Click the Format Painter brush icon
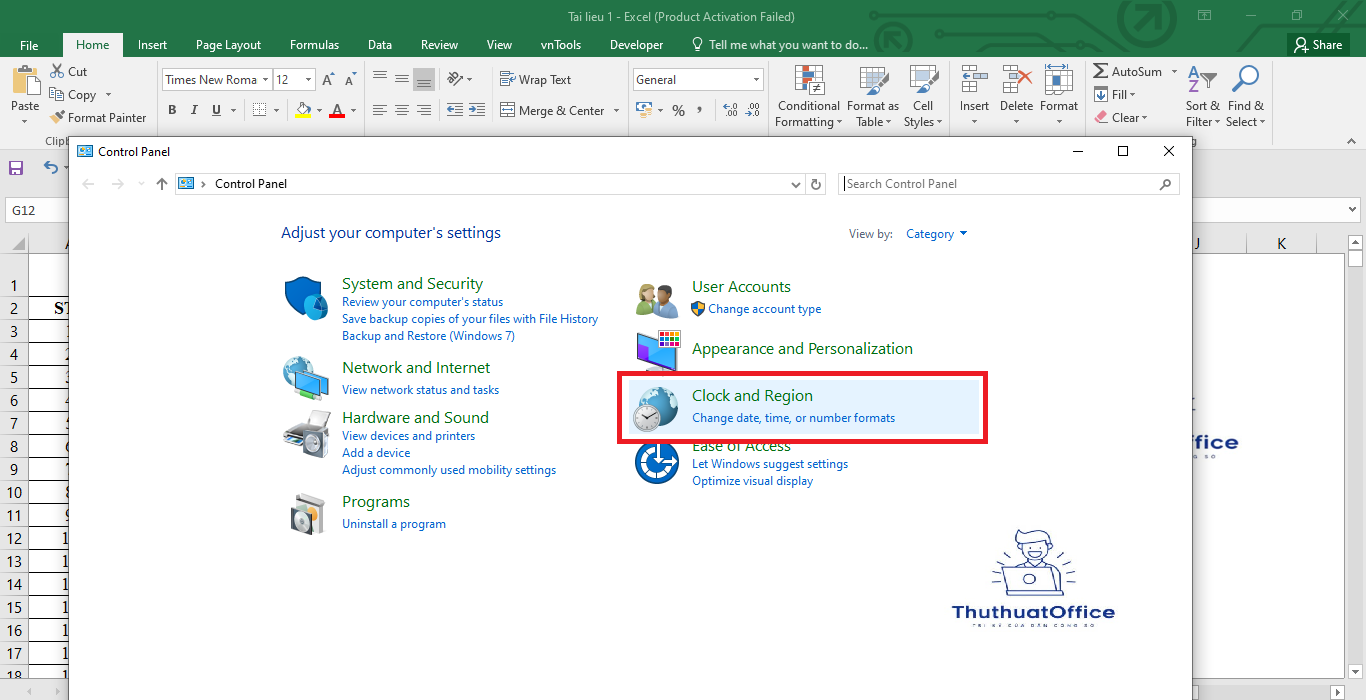 57,118
